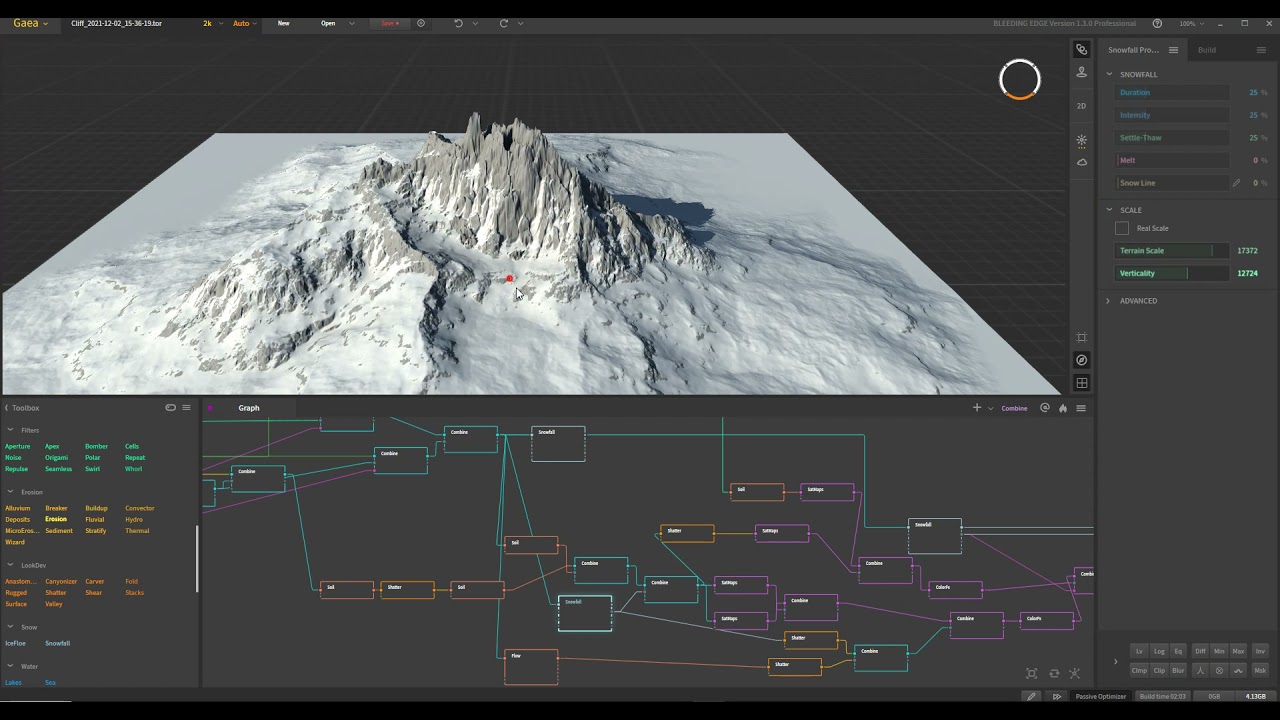Open the 2k resolution dropdown
Viewport: 1280px width, 720px height.
click(211, 23)
